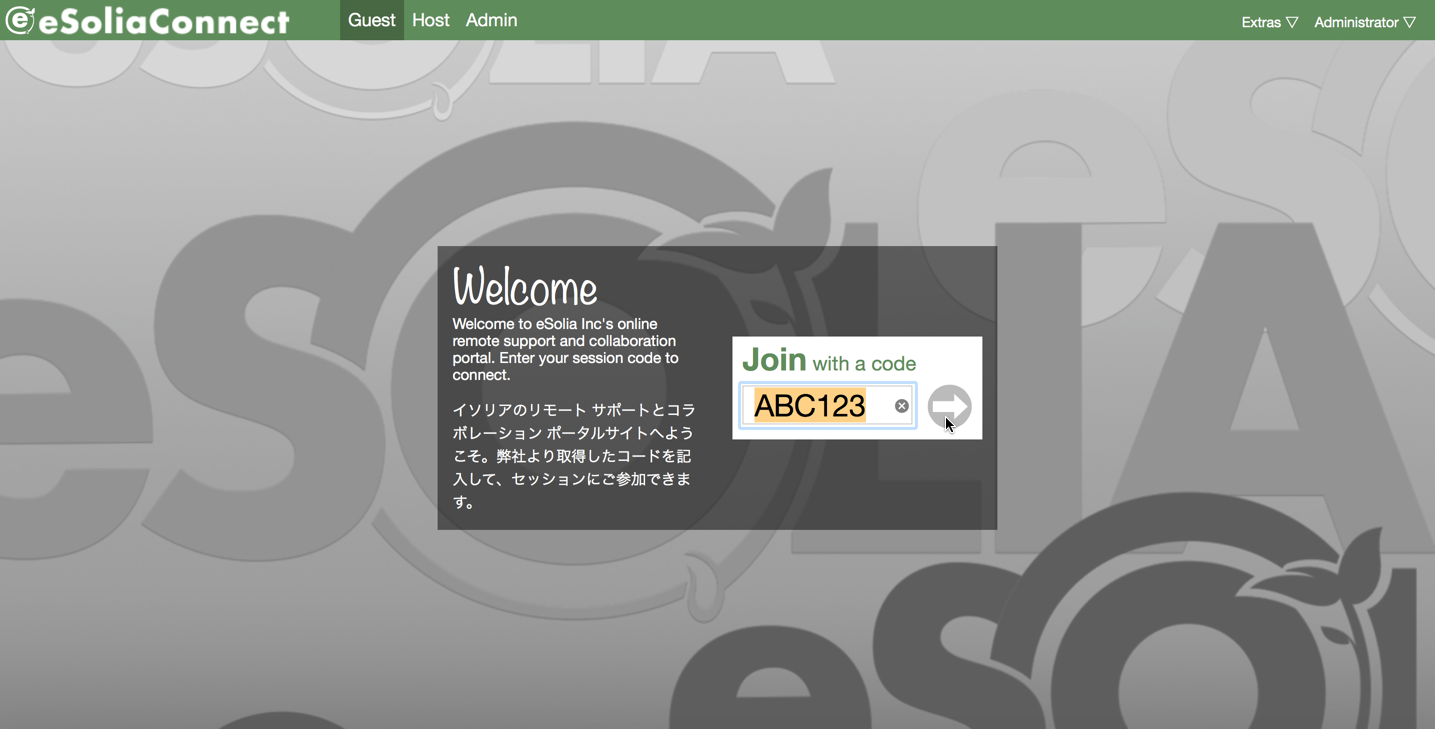Click the 'with a code' label

pyautogui.click(x=864, y=363)
